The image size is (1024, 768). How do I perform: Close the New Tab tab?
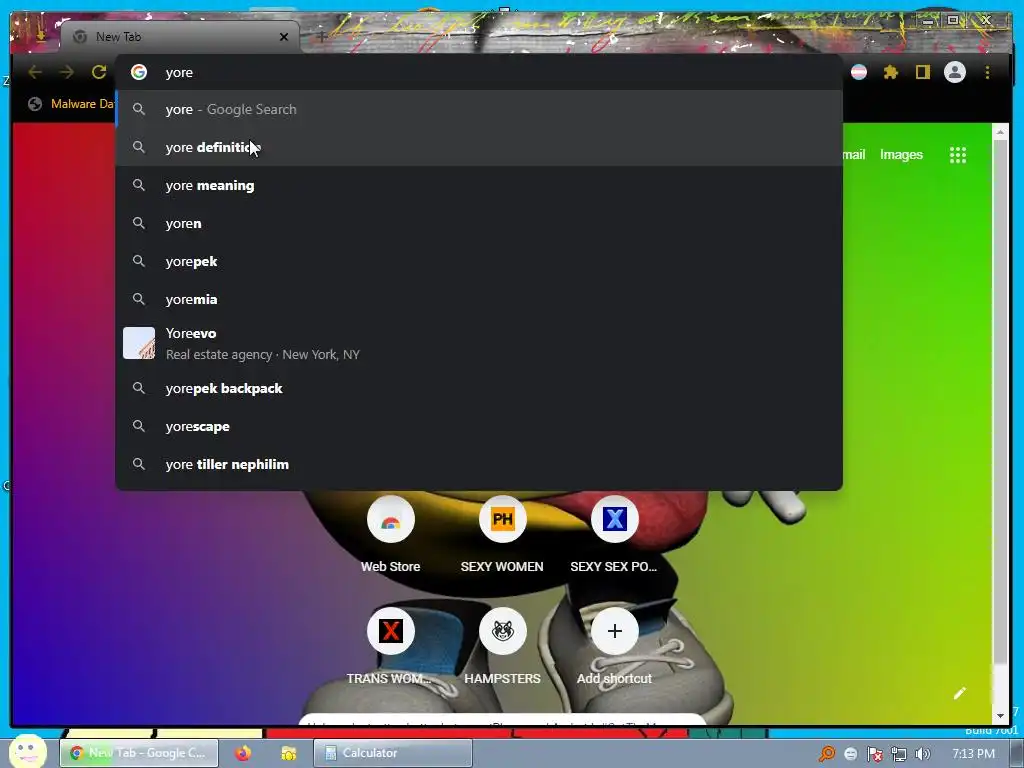click(x=284, y=37)
